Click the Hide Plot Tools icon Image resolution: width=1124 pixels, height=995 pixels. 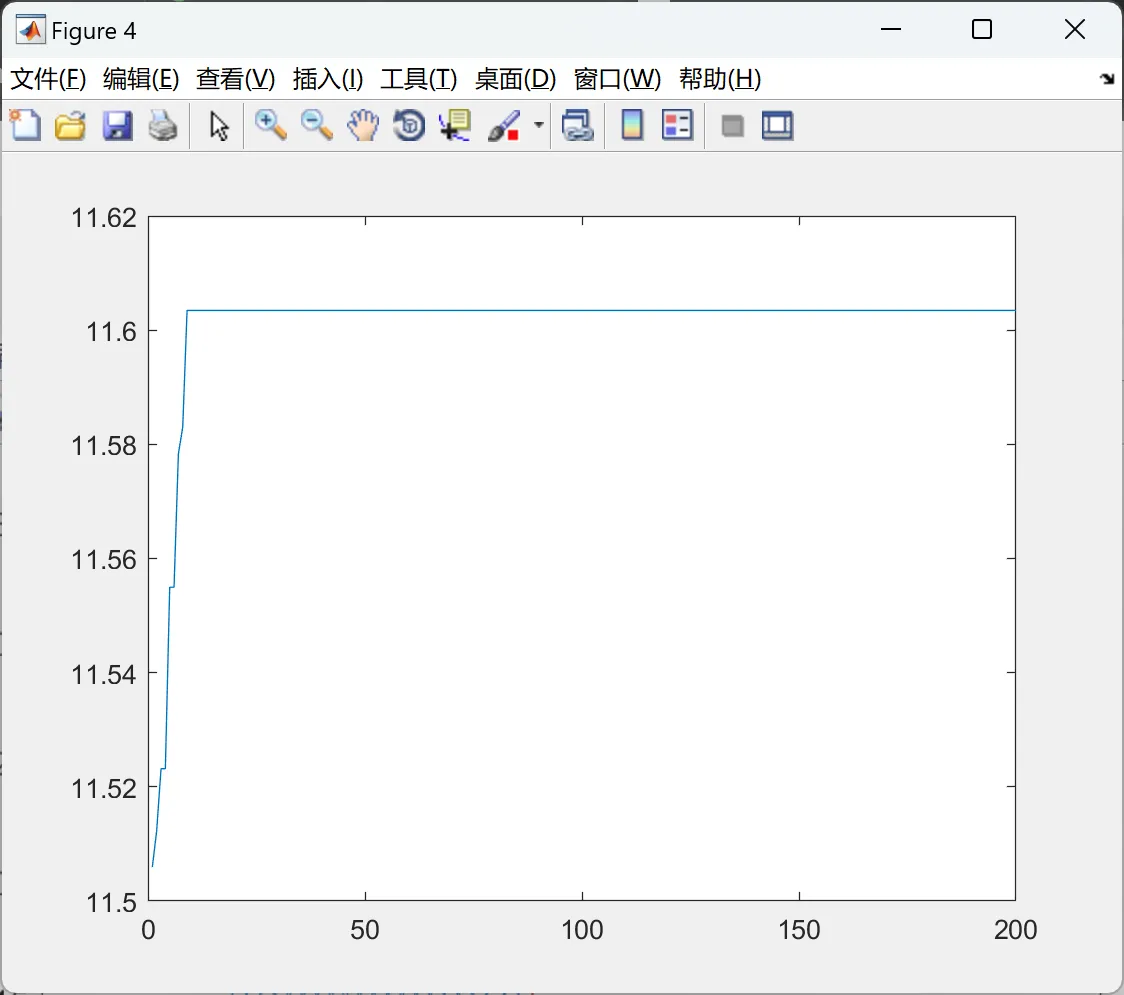point(732,126)
